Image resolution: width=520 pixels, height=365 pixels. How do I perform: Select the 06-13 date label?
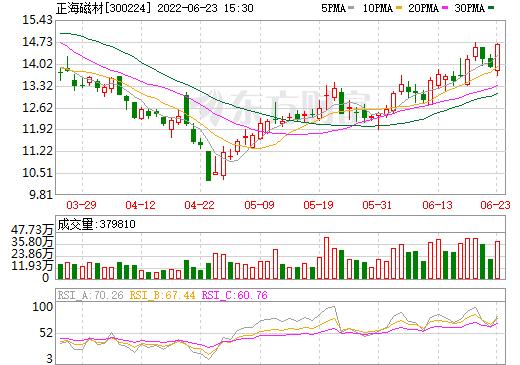[437, 205]
